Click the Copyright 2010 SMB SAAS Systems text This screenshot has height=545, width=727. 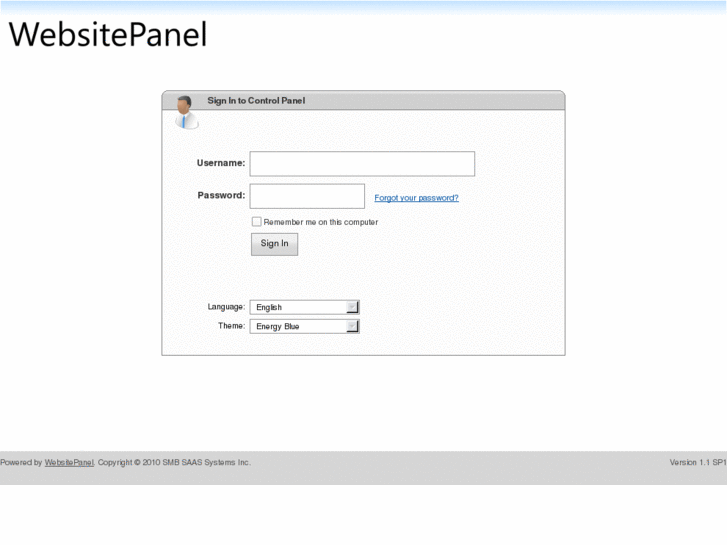tap(174, 462)
